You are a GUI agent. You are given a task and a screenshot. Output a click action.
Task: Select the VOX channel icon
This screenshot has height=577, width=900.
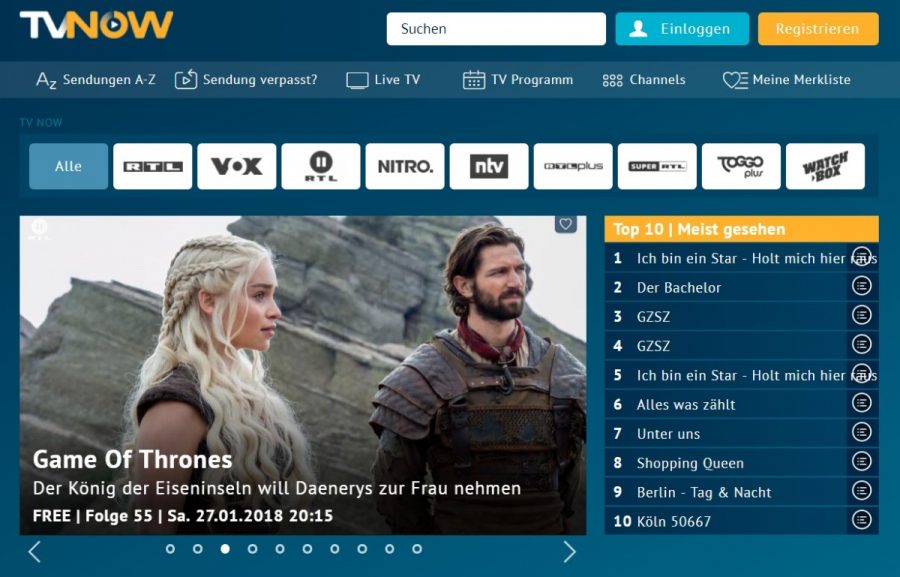[236, 167]
